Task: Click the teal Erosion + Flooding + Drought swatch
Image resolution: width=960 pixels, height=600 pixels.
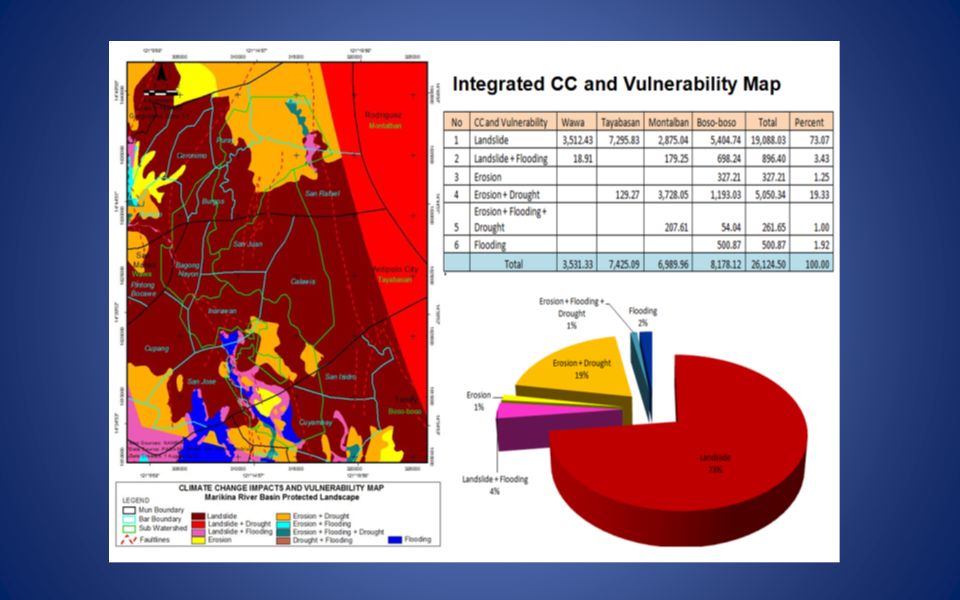Action: pyautogui.click(x=283, y=532)
